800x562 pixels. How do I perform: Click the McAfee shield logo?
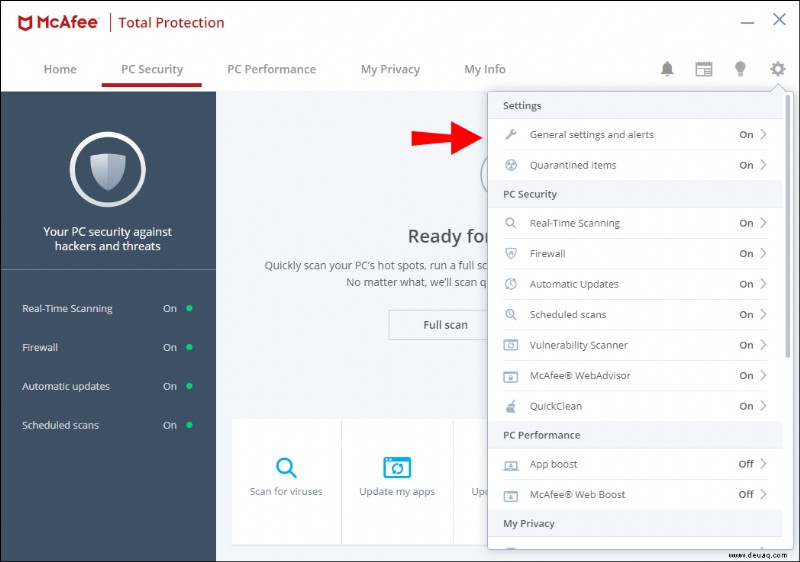click(25, 23)
